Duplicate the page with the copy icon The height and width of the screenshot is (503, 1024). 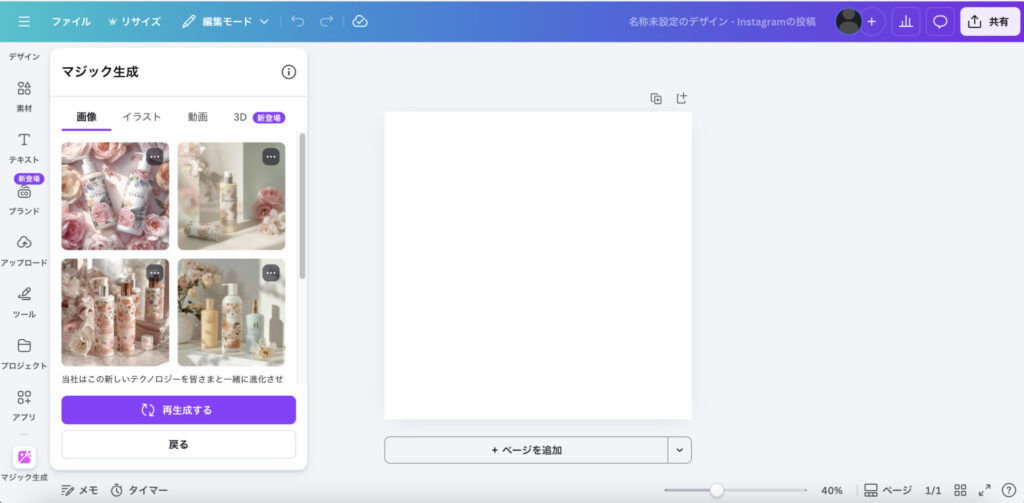[x=656, y=99]
